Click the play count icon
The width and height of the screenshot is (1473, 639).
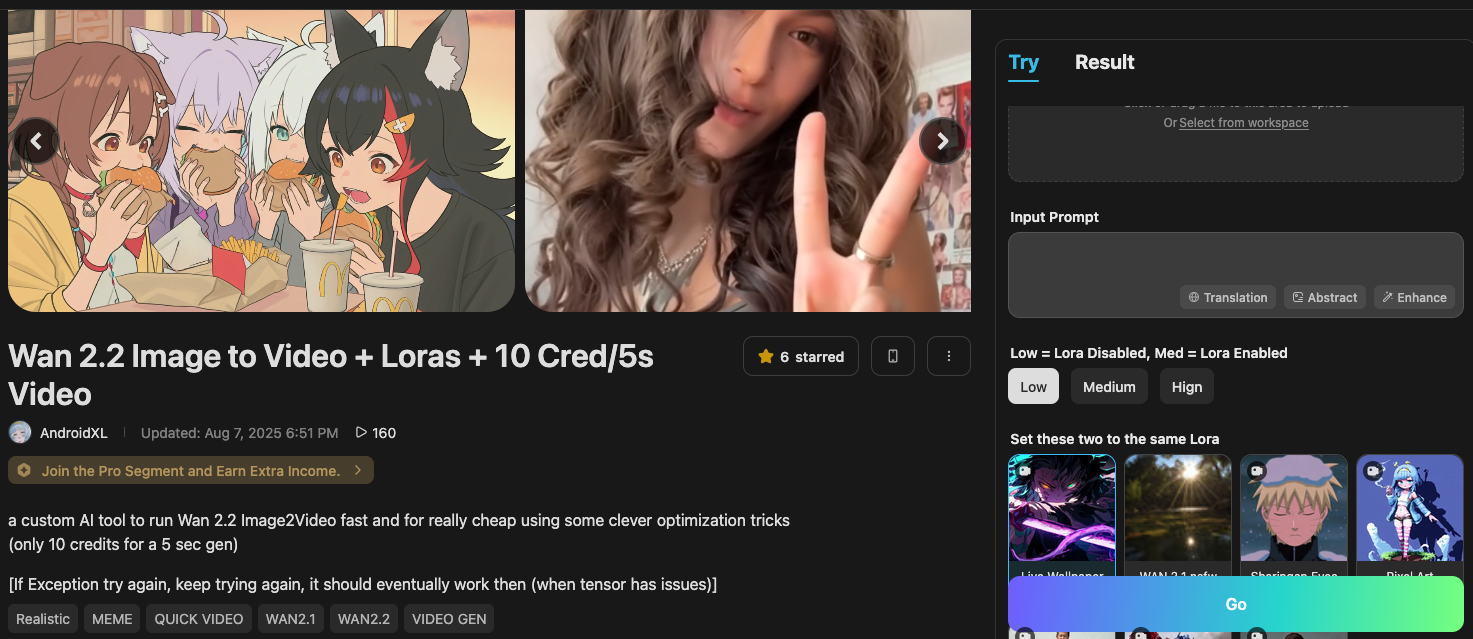coord(361,433)
